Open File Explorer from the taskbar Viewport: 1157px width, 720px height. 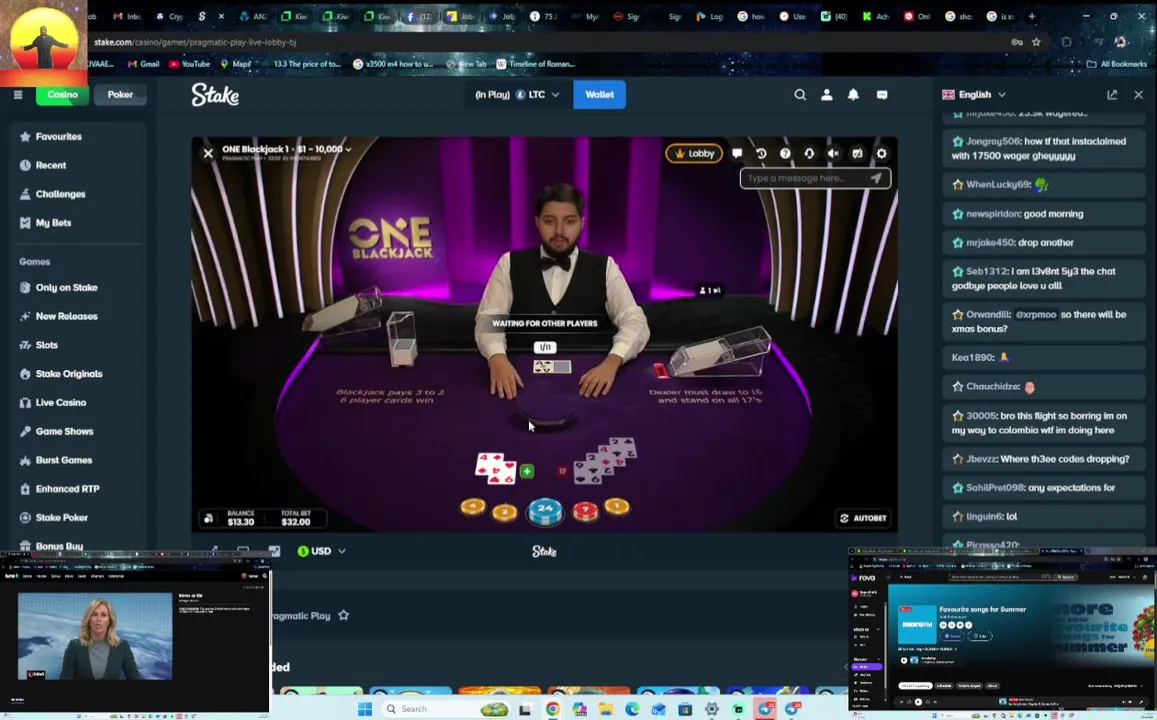click(x=606, y=709)
